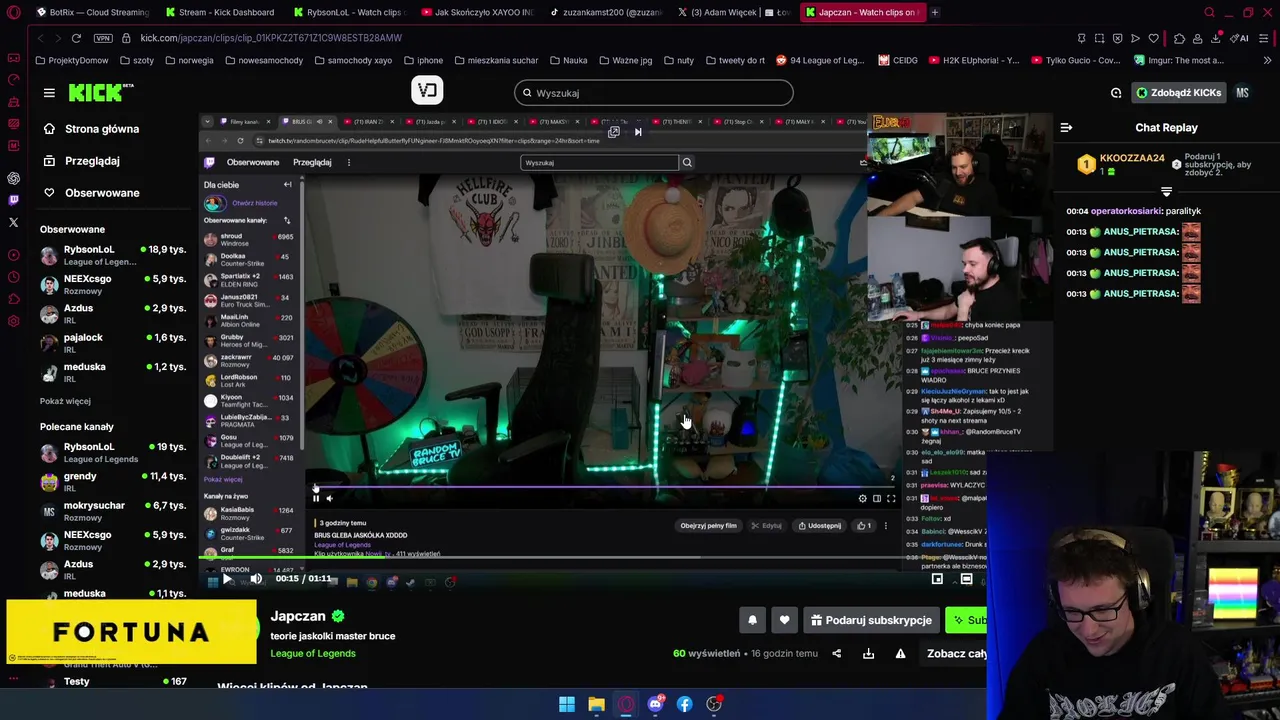
Task: Open a new browser tab with plus
Action: coord(934,12)
